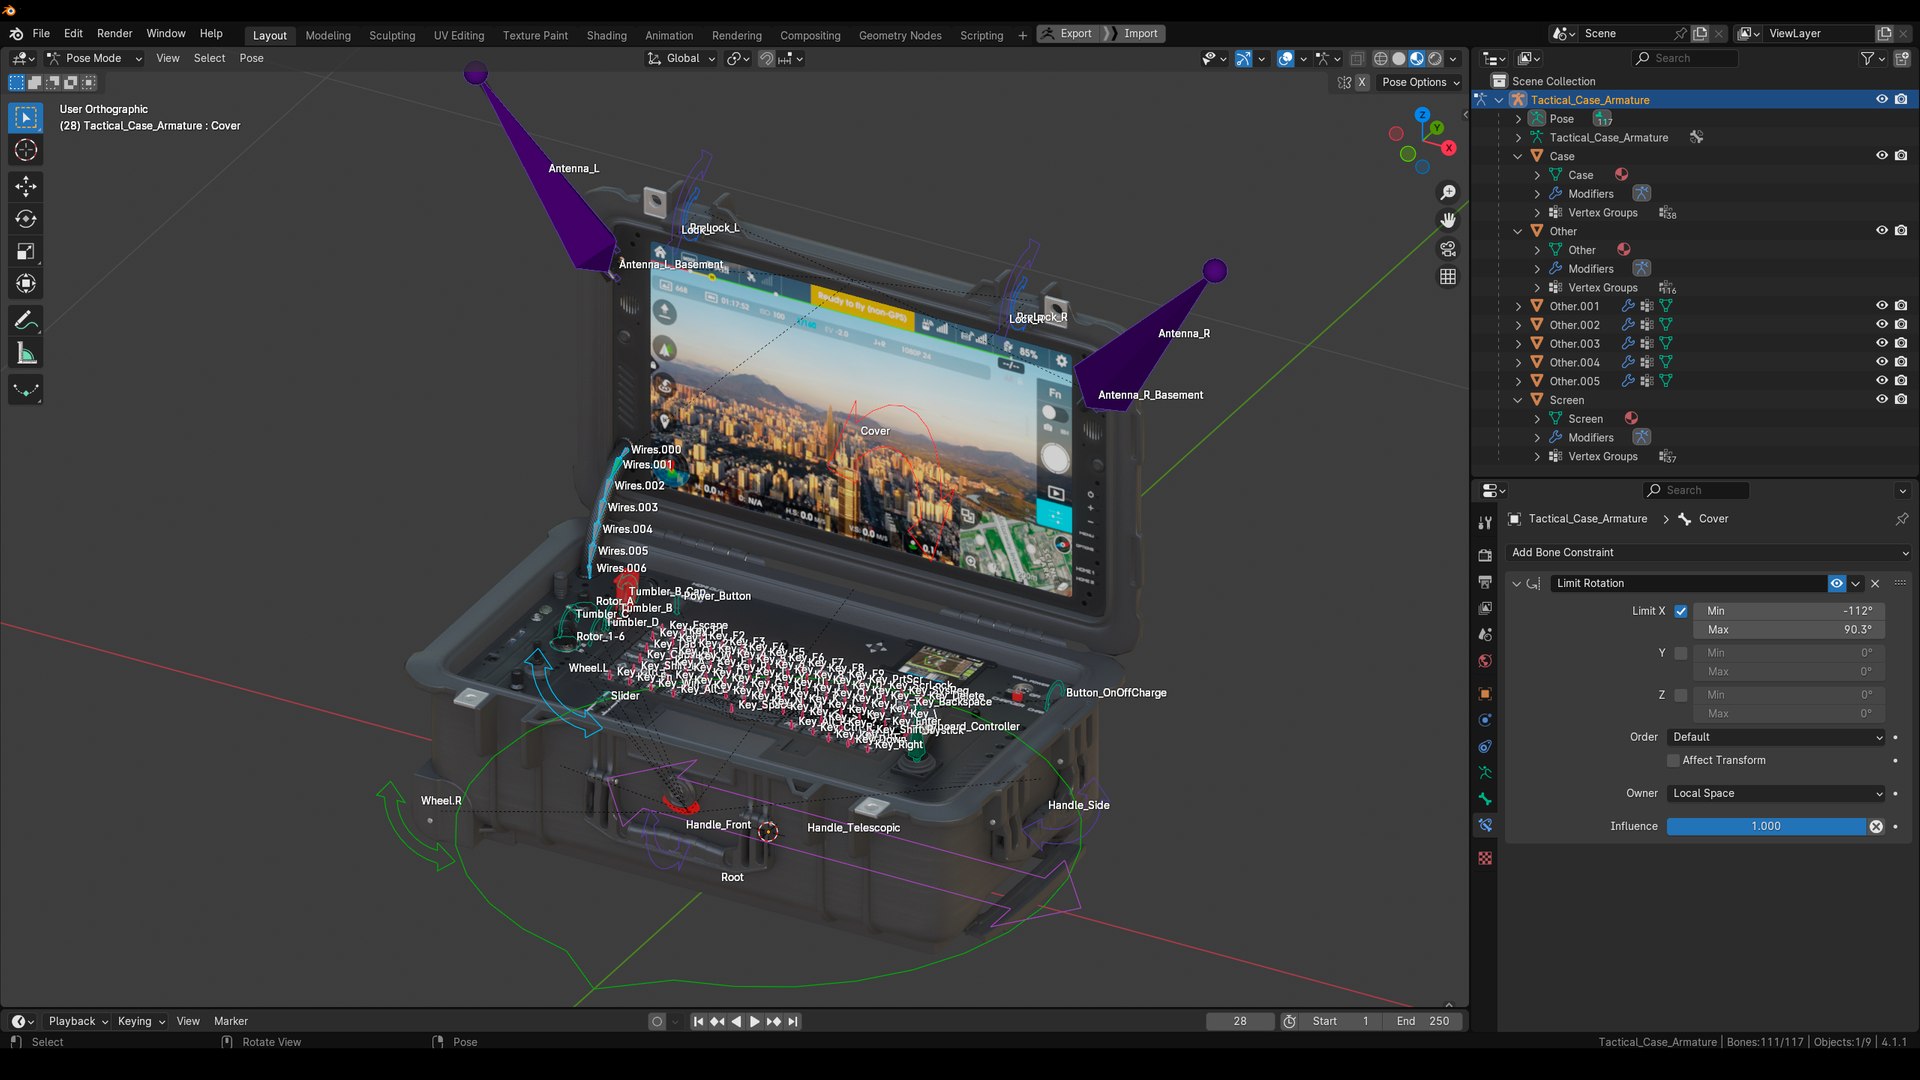Toggle camera view in viewport

pyautogui.click(x=1447, y=249)
